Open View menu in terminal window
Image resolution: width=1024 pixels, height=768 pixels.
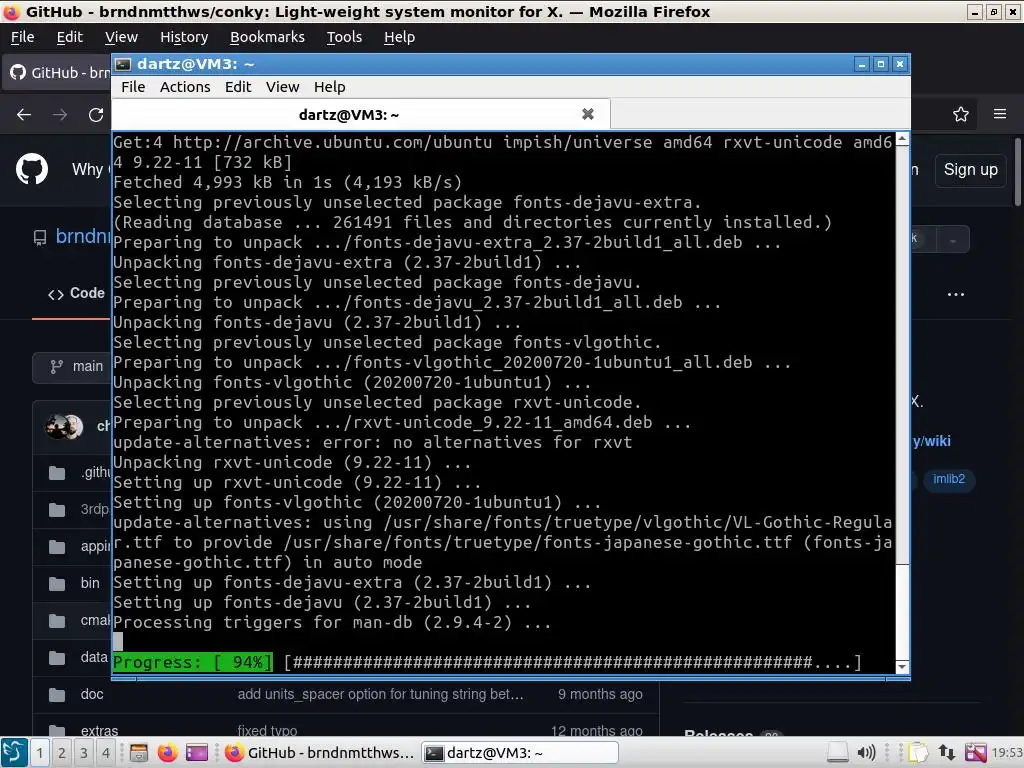point(282,87)
